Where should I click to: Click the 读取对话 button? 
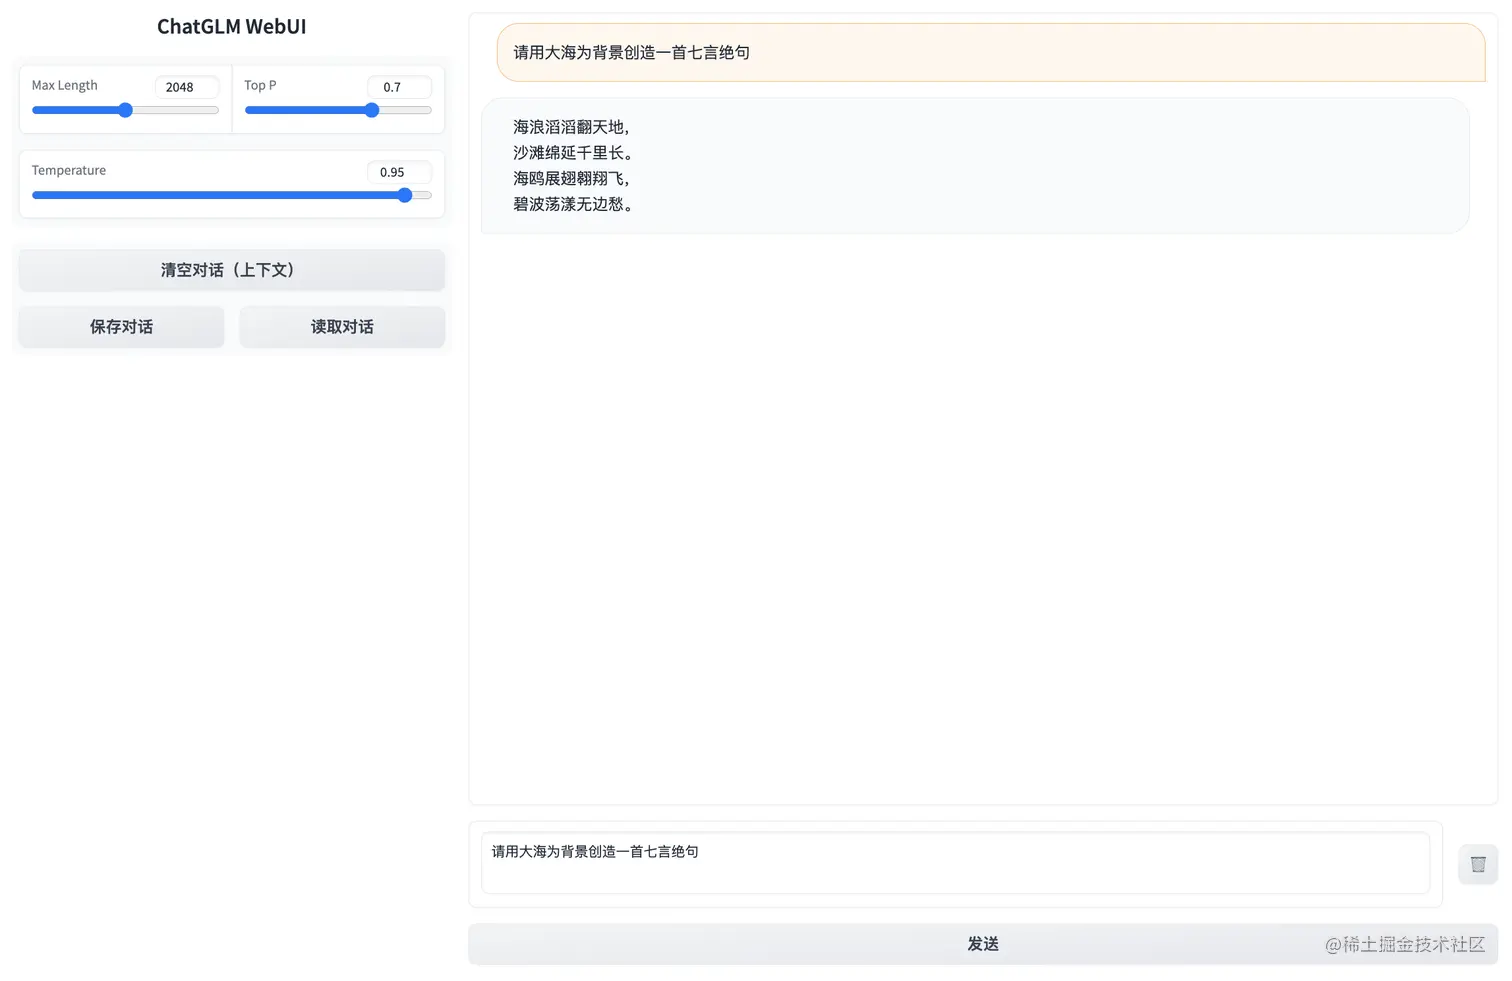(342, 327)
